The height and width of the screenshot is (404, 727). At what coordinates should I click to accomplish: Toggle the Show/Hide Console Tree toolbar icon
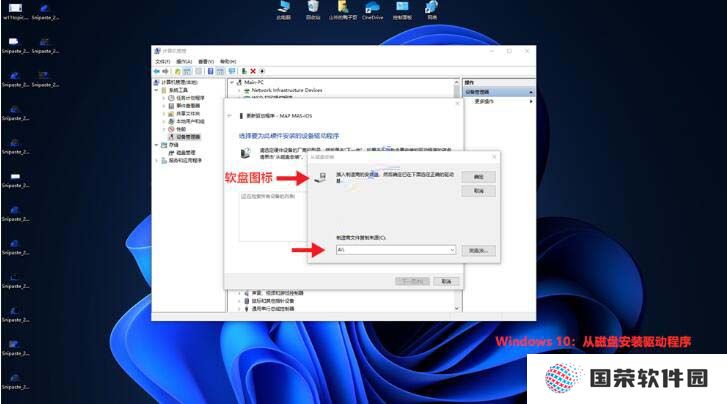187,71
